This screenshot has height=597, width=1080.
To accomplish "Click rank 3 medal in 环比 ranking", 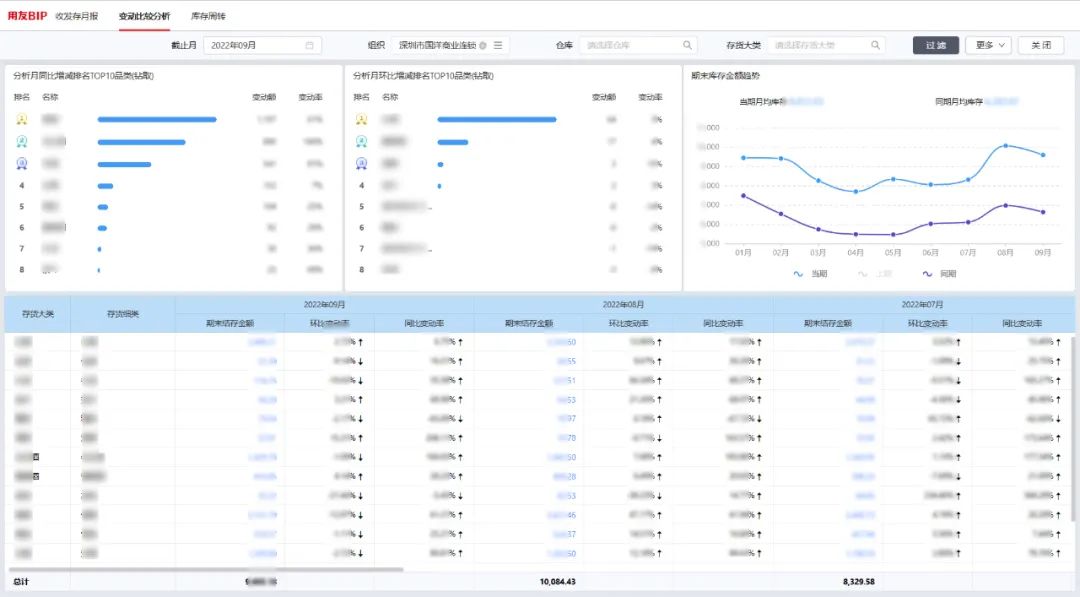I will coord(362,164).
